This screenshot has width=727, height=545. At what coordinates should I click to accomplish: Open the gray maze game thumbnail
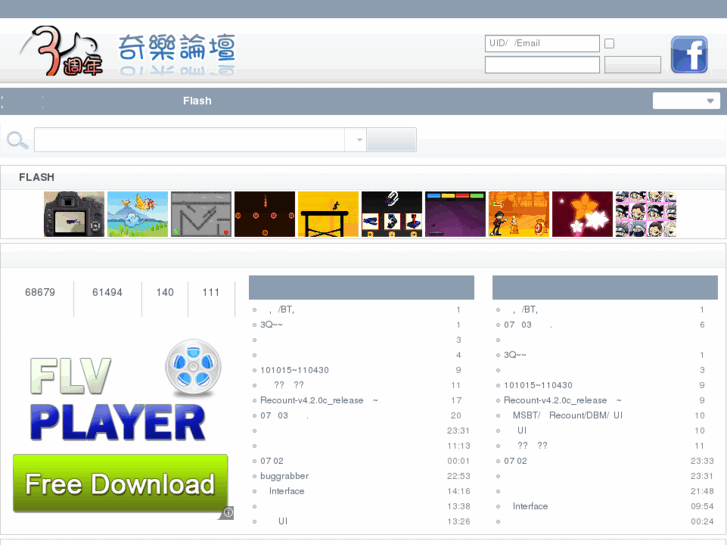tap(201, 214)
